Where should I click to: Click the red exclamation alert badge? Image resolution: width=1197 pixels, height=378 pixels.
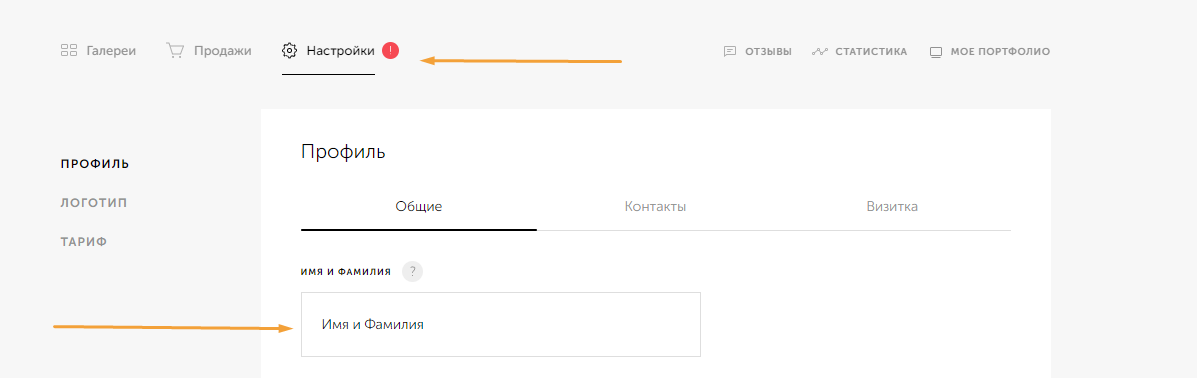pyautogui.click(x=390, y=50)
